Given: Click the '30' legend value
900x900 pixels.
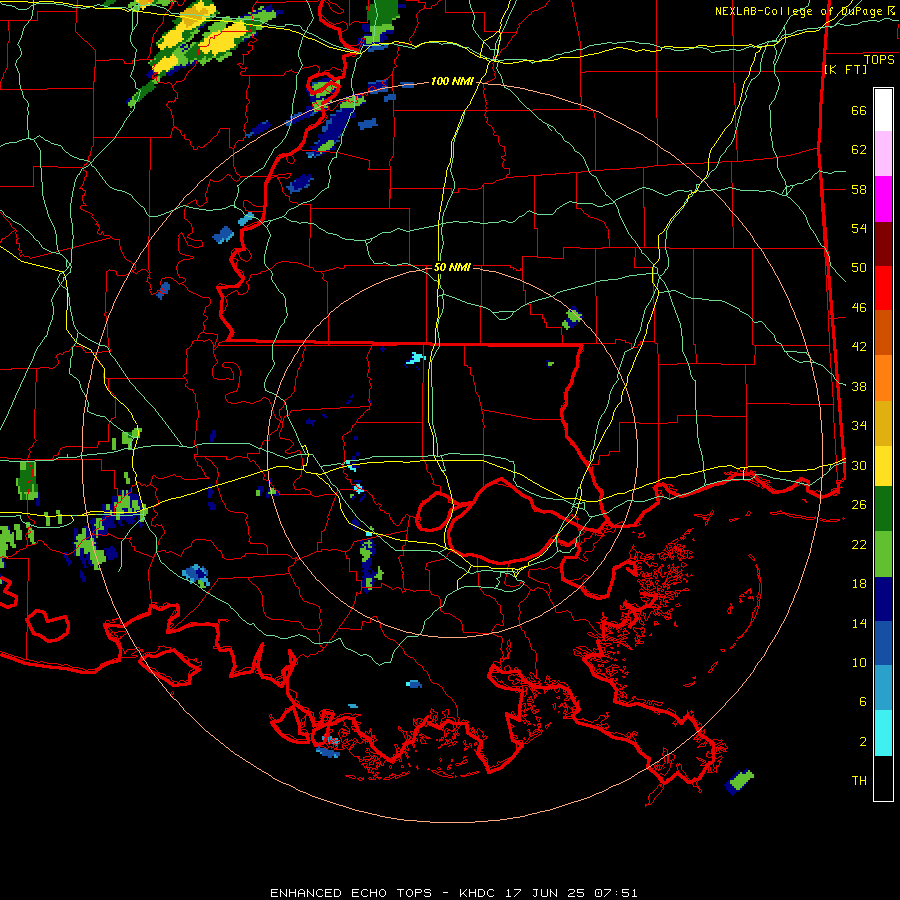Looking at the screenshot, I should pyautogui.click(x=859, y=465).
